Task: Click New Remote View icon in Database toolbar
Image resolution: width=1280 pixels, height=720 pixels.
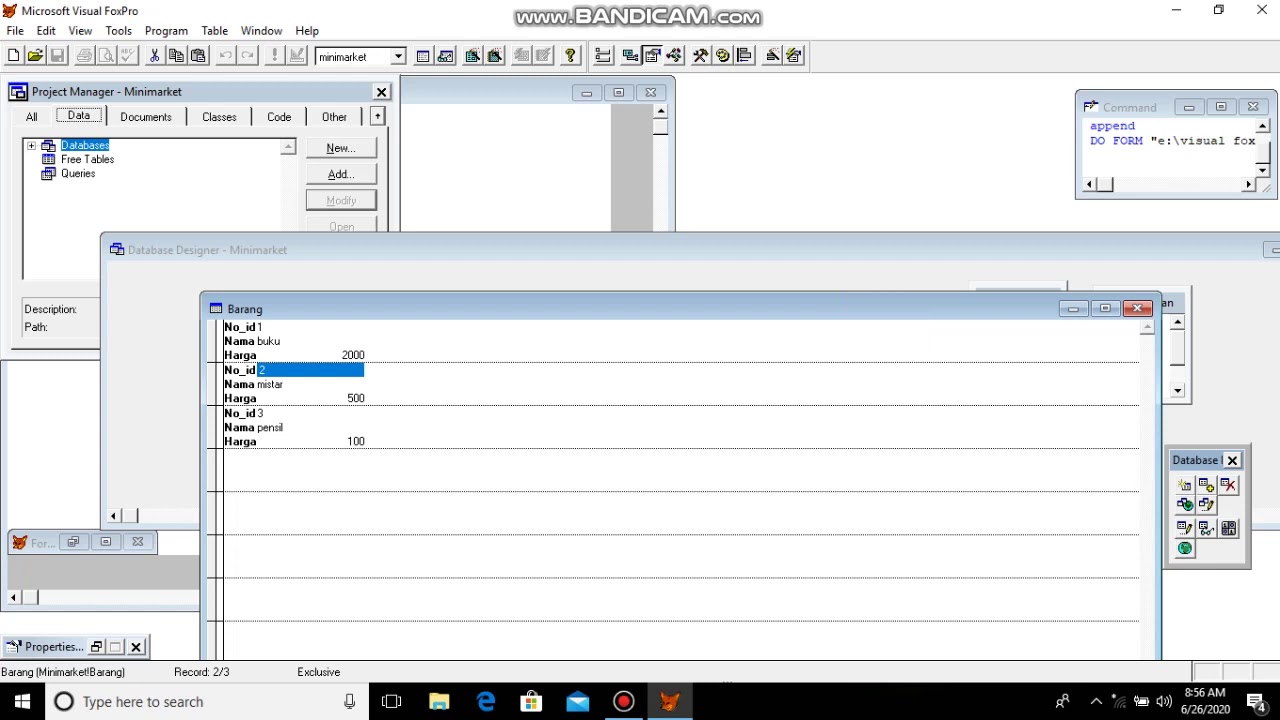Action: [1185, 505]
